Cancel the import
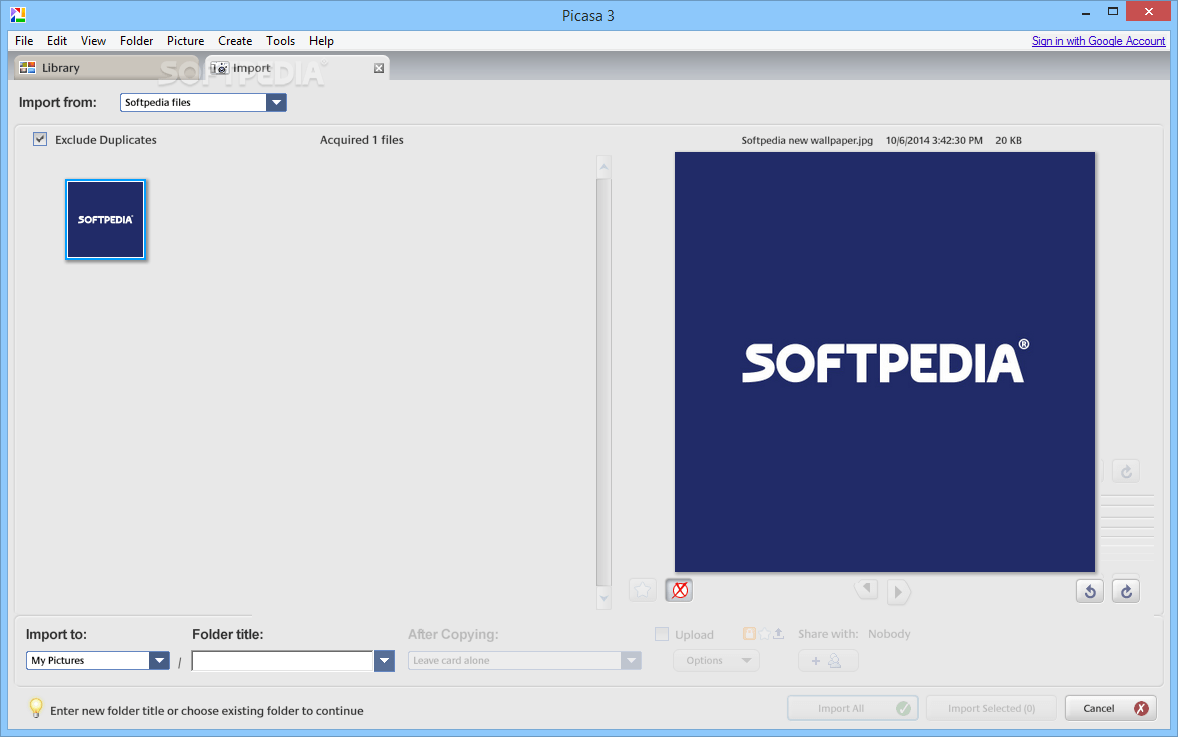 [x=1110, y=708]
